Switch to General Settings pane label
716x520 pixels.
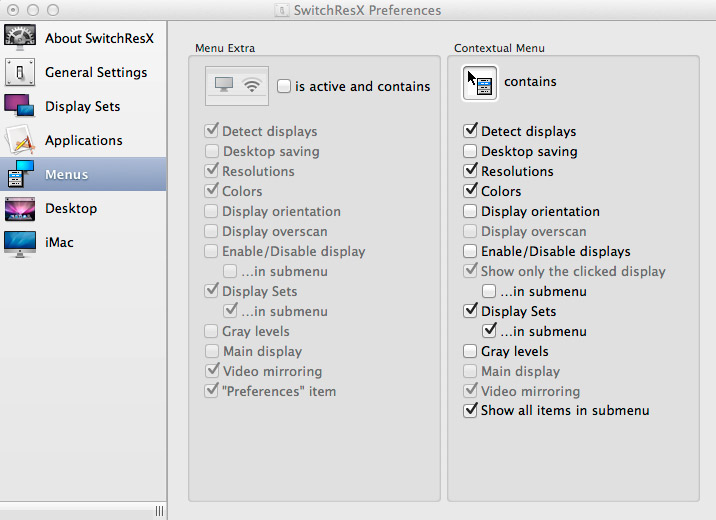coord(96,72)
